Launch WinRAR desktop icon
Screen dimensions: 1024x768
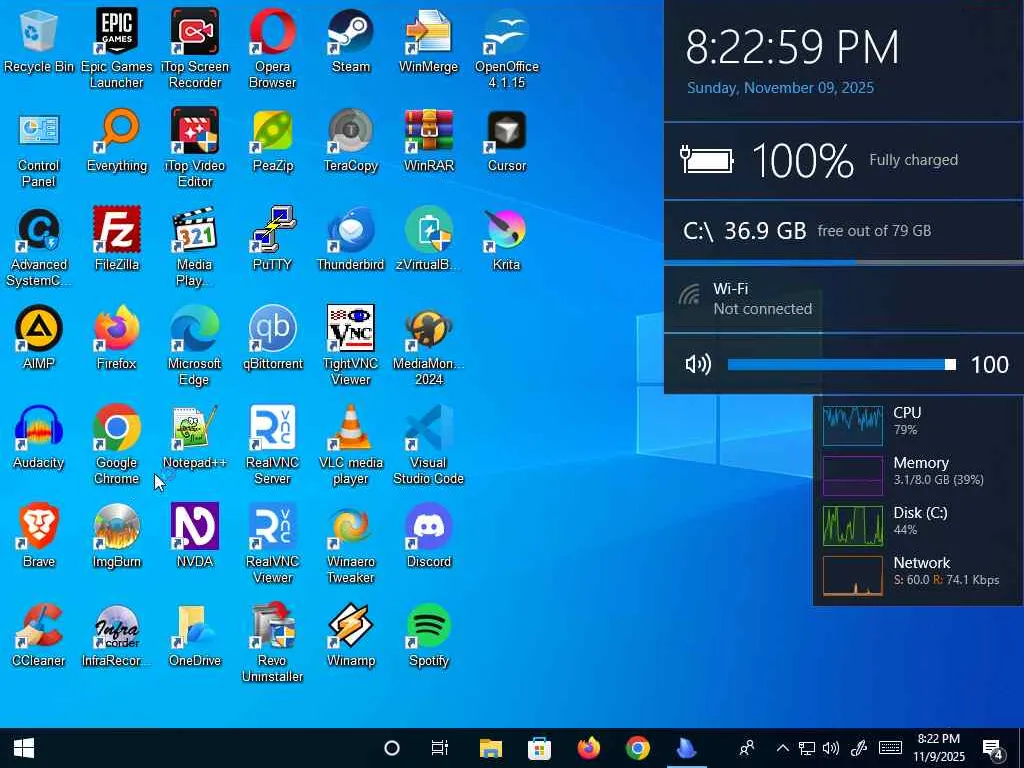click(428, 142)
